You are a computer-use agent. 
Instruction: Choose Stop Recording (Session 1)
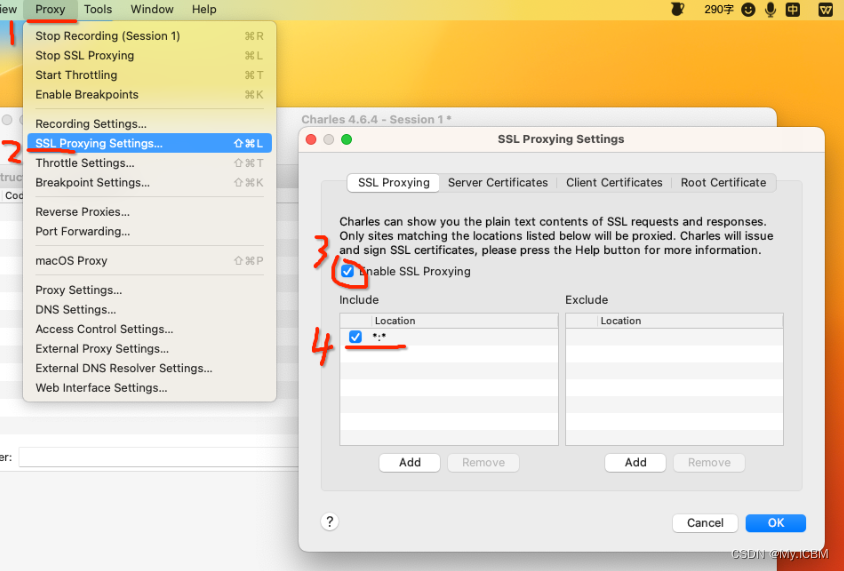[x=149, y=36]
